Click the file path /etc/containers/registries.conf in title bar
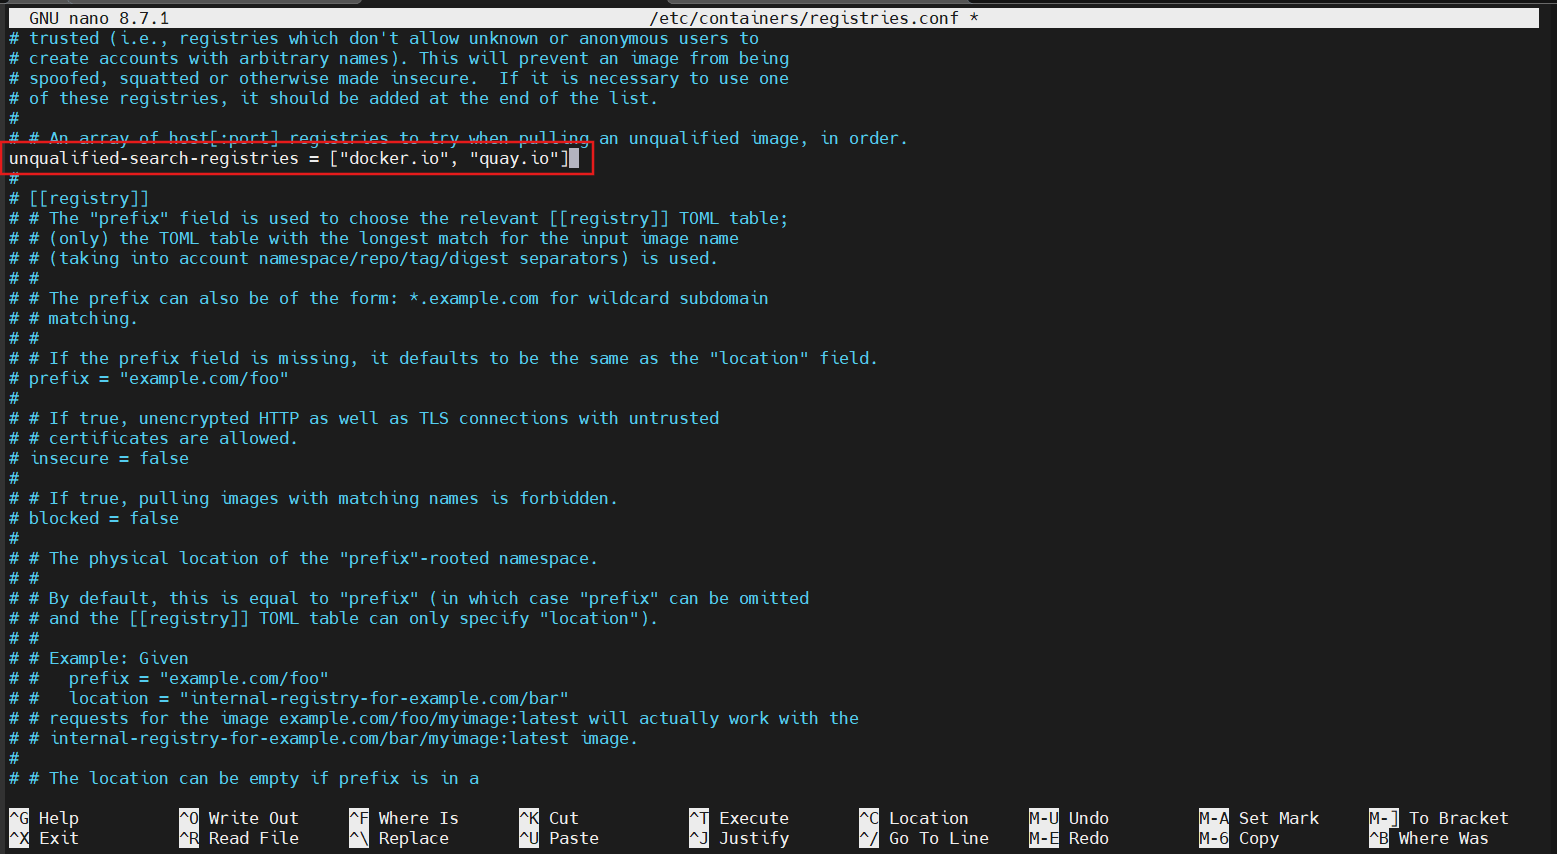This screenshot has width=1557, height=854. [804, 18]
